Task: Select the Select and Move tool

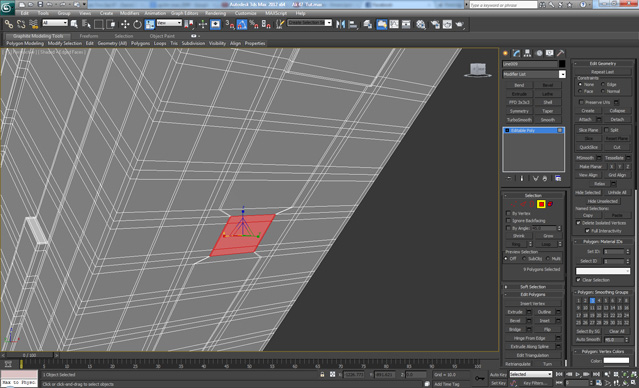Action: [125, 24]
